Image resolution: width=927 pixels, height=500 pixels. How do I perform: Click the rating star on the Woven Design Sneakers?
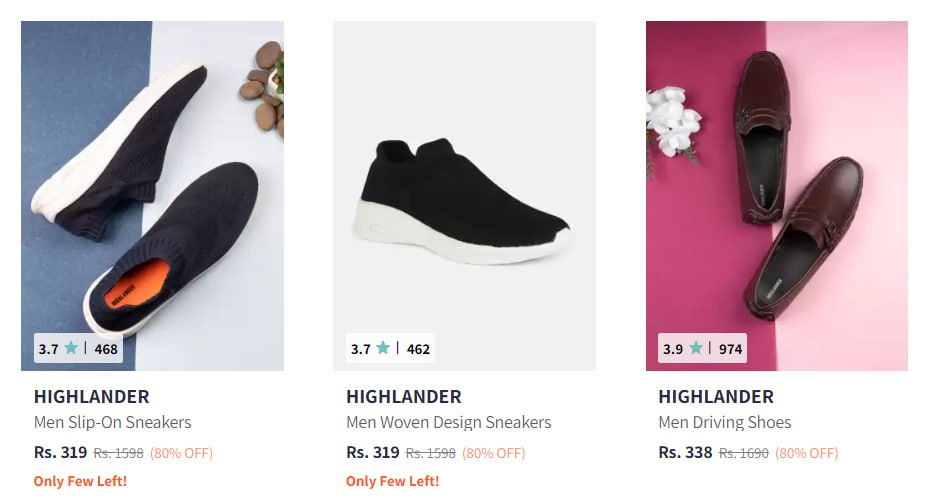[x=383, y=349]
